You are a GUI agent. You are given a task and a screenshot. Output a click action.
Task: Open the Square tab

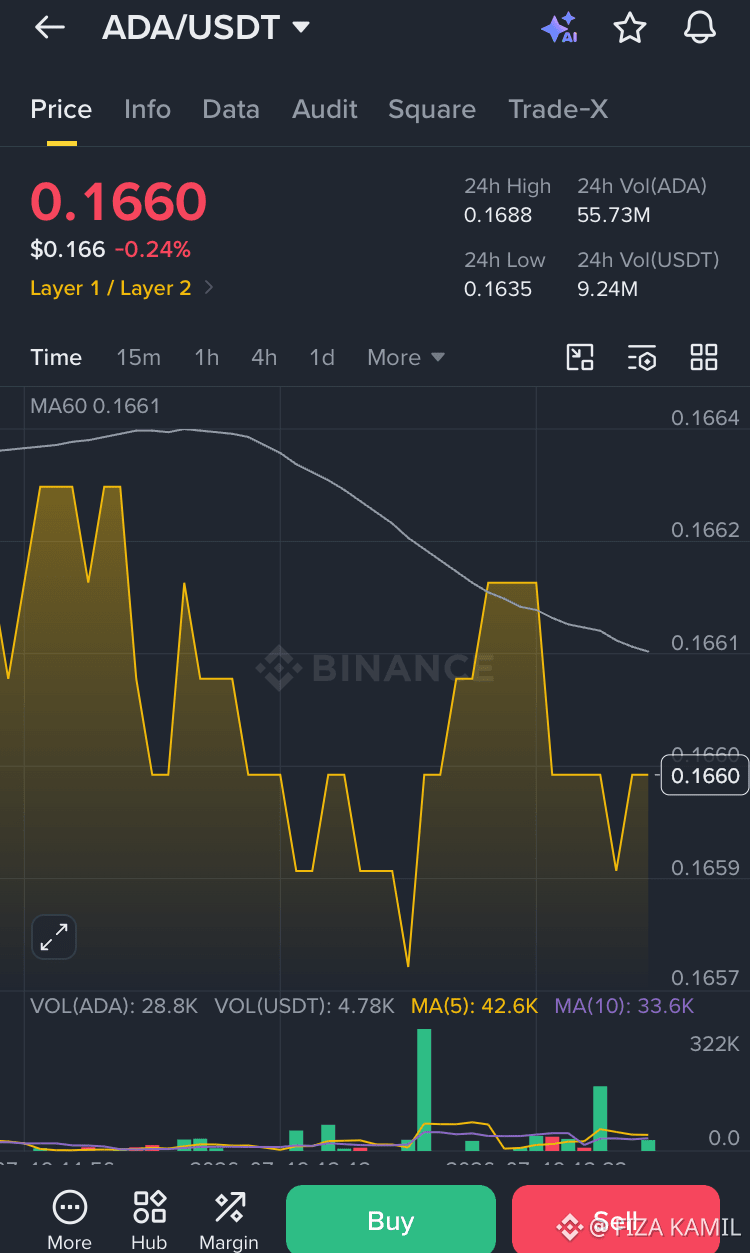coord(432,109)
